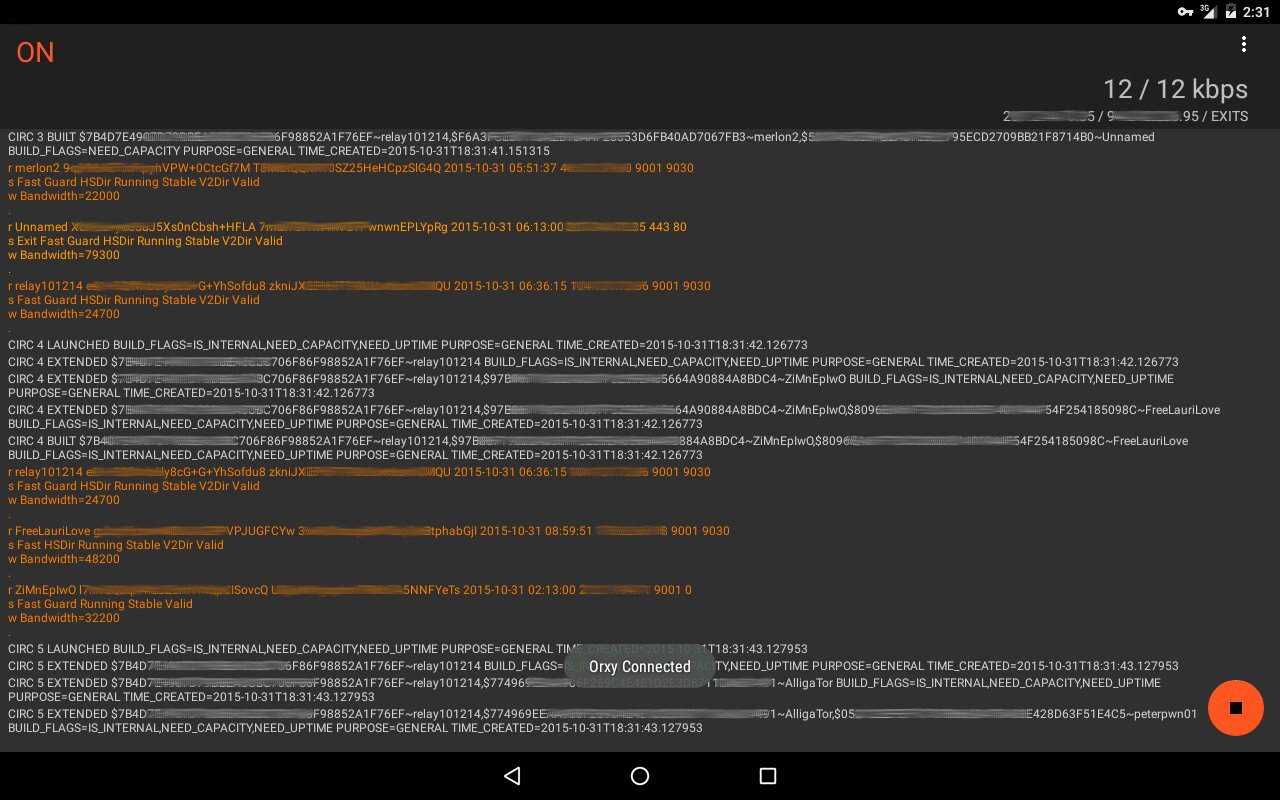1280x800 pixels.
Task: Select the w Bandwidth=32200 line
Action: pos(63,618)
